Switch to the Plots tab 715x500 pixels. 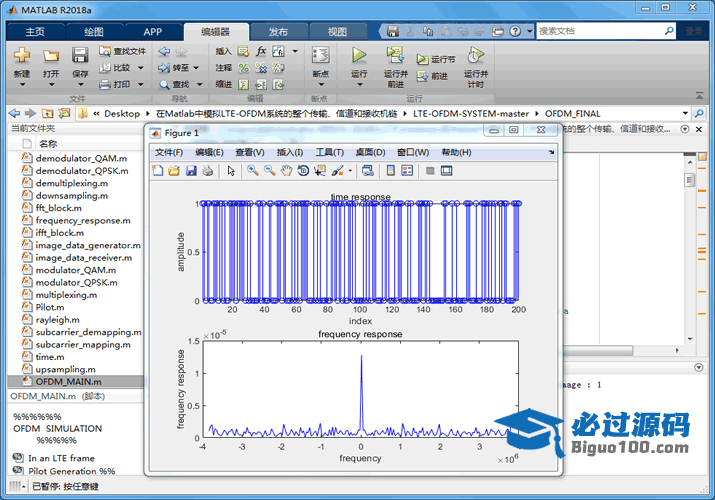pos(94,31)
